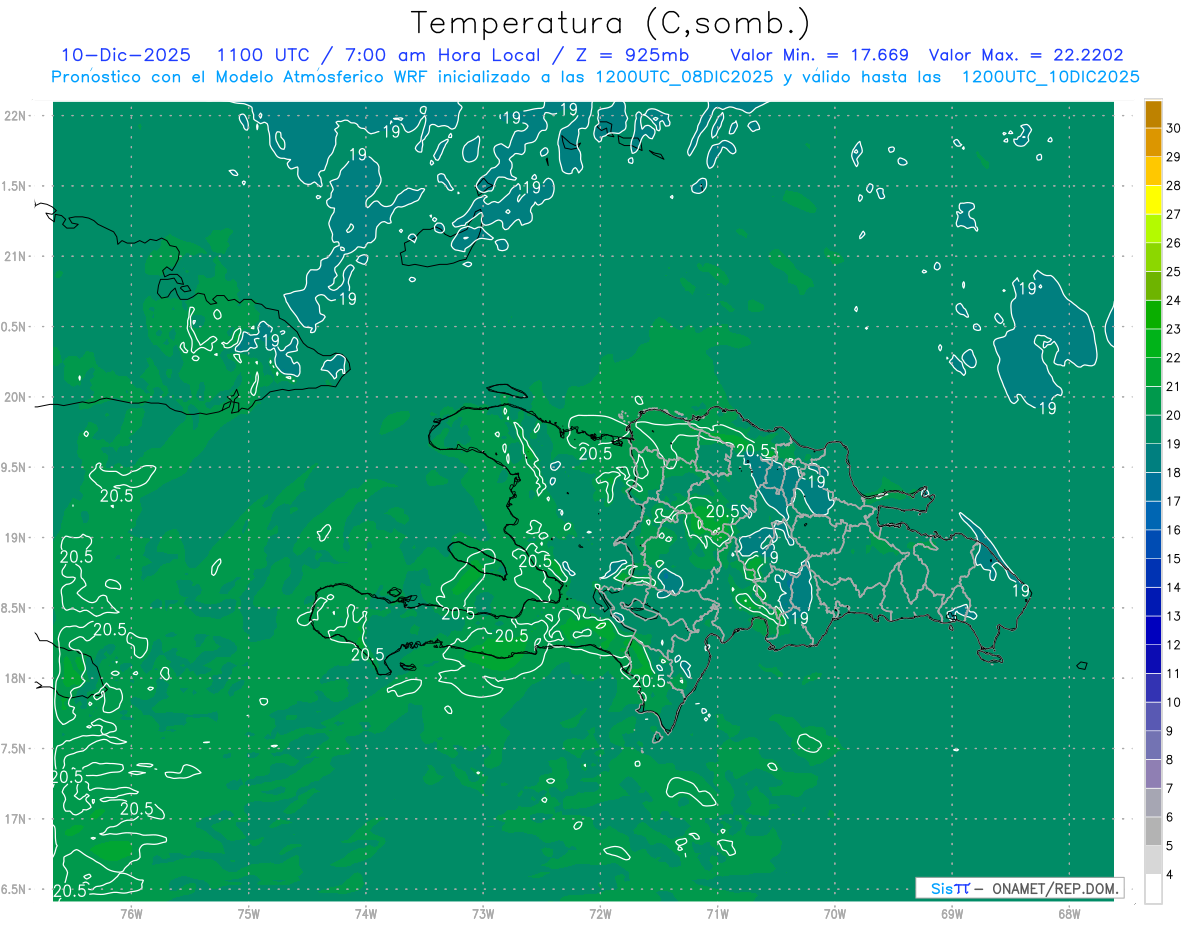Image resolution: width=1200 pixels, height=927 pixels.
Task: Click the title "Temperatura (C,somb.)"
Action: pyautogui.click(x=611, y=23)
